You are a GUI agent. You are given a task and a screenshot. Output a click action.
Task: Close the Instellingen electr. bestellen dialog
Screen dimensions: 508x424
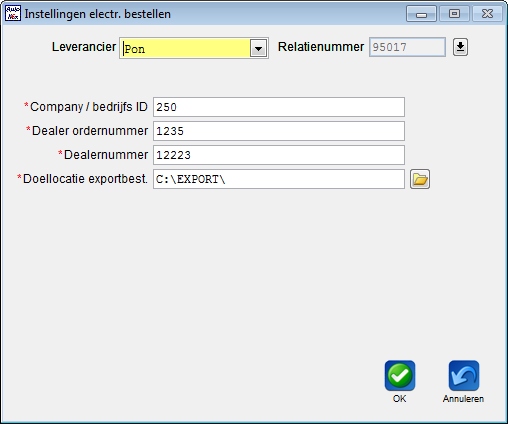tap(487, 14)
